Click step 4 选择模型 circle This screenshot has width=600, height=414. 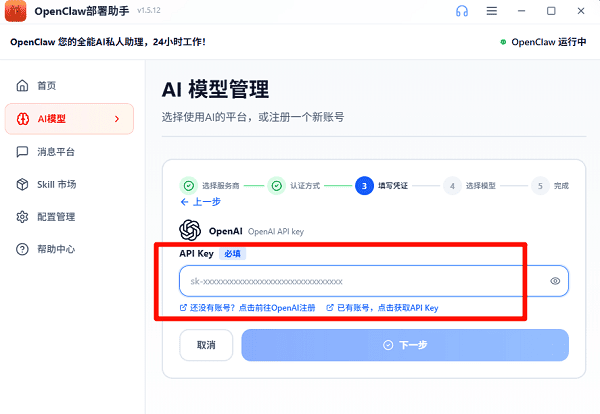(x=452, y=186)
